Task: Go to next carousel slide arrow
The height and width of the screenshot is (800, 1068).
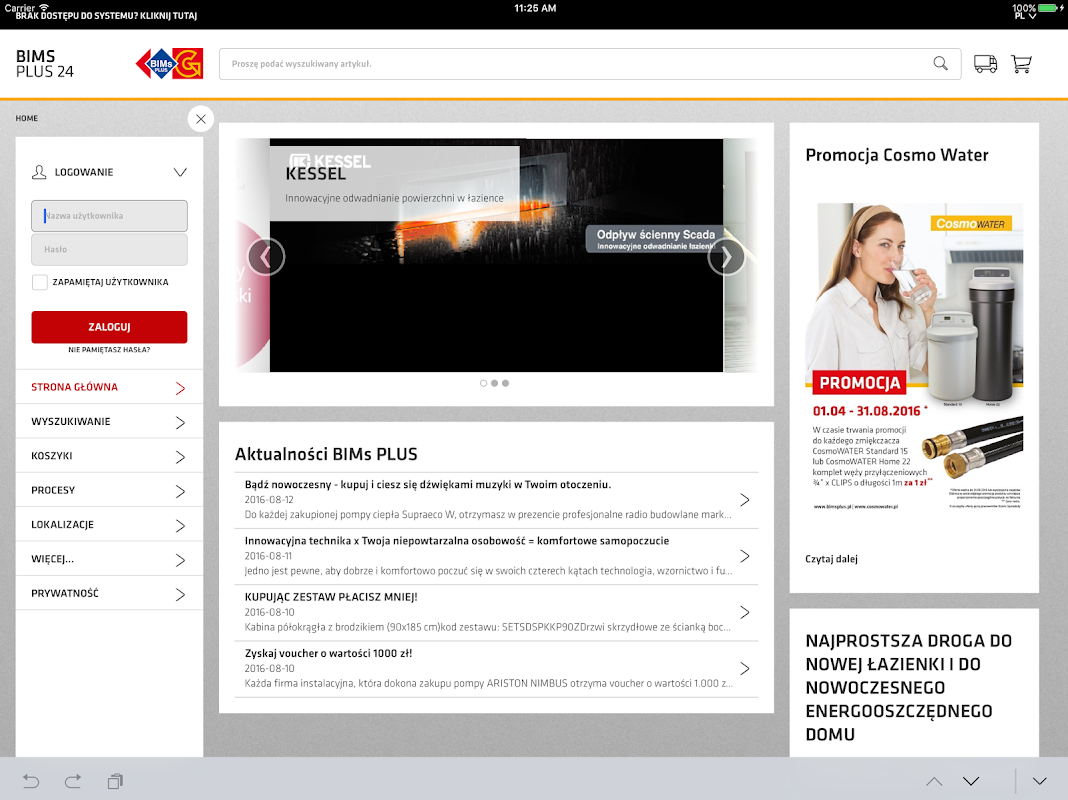Action: pyautogui.click(x=726, y=257)
